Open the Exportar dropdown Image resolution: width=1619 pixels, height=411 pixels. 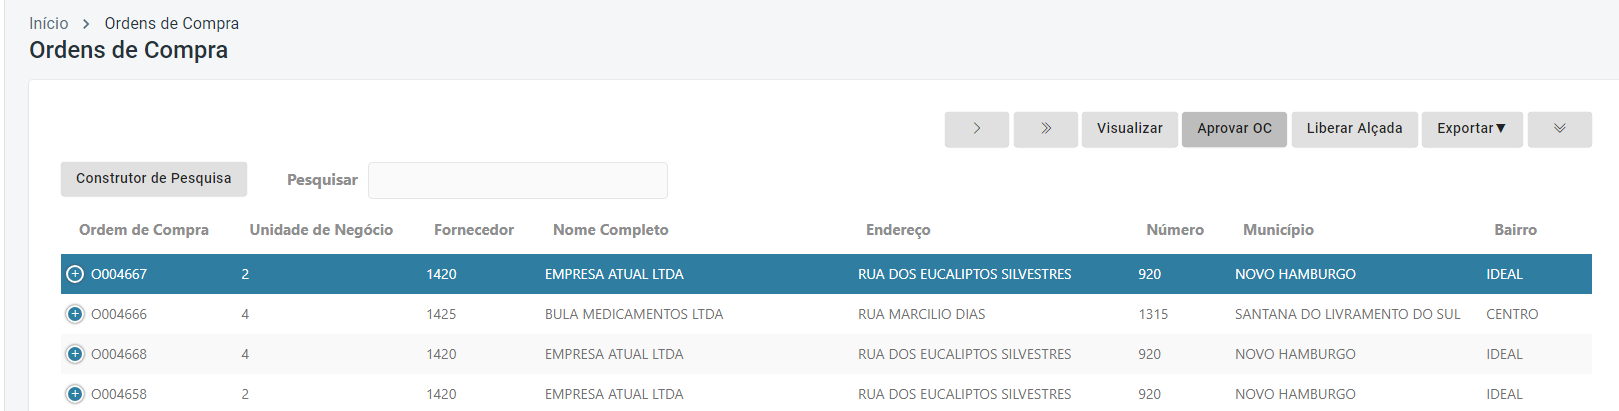(1471, 129)
